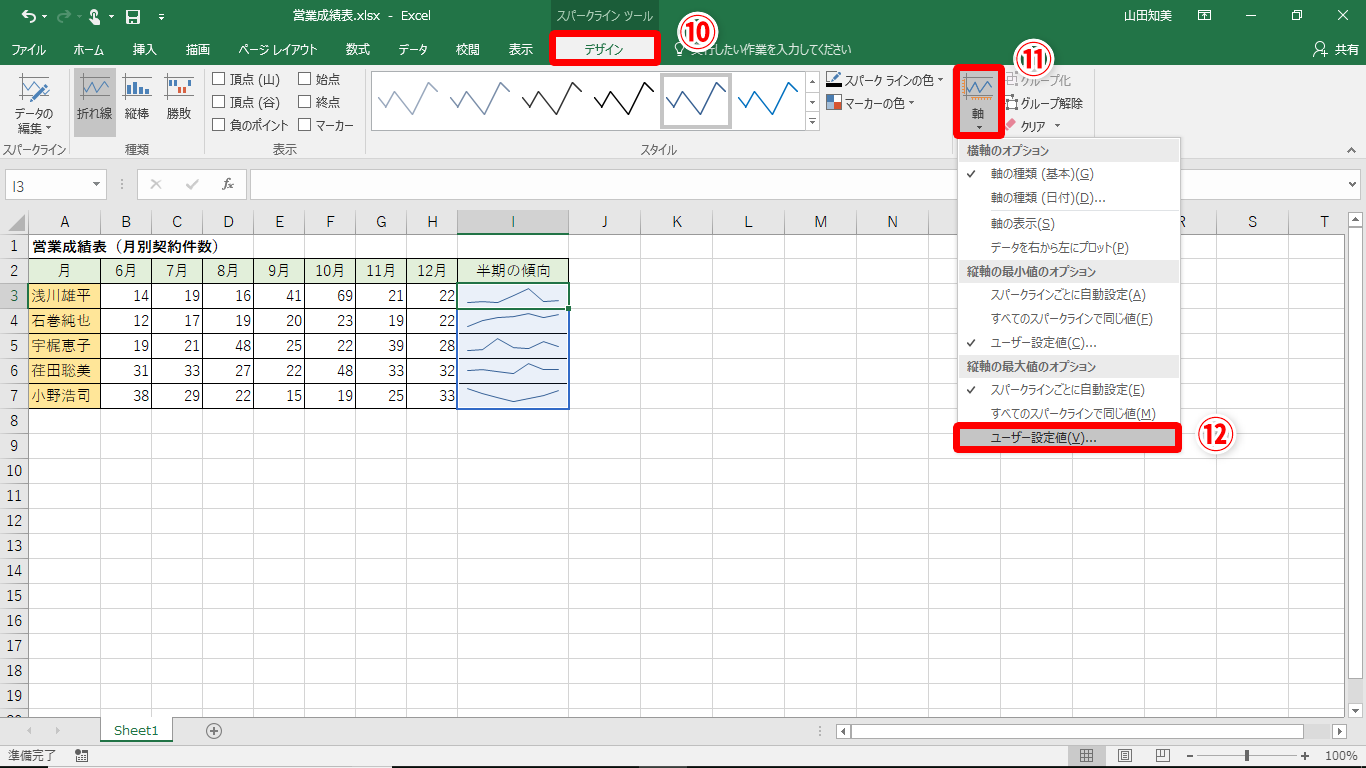Screen dimensions: 1366x768
Task: Enable the 頂点 (谷) low point checkbox
Action: tap(219, 102)
